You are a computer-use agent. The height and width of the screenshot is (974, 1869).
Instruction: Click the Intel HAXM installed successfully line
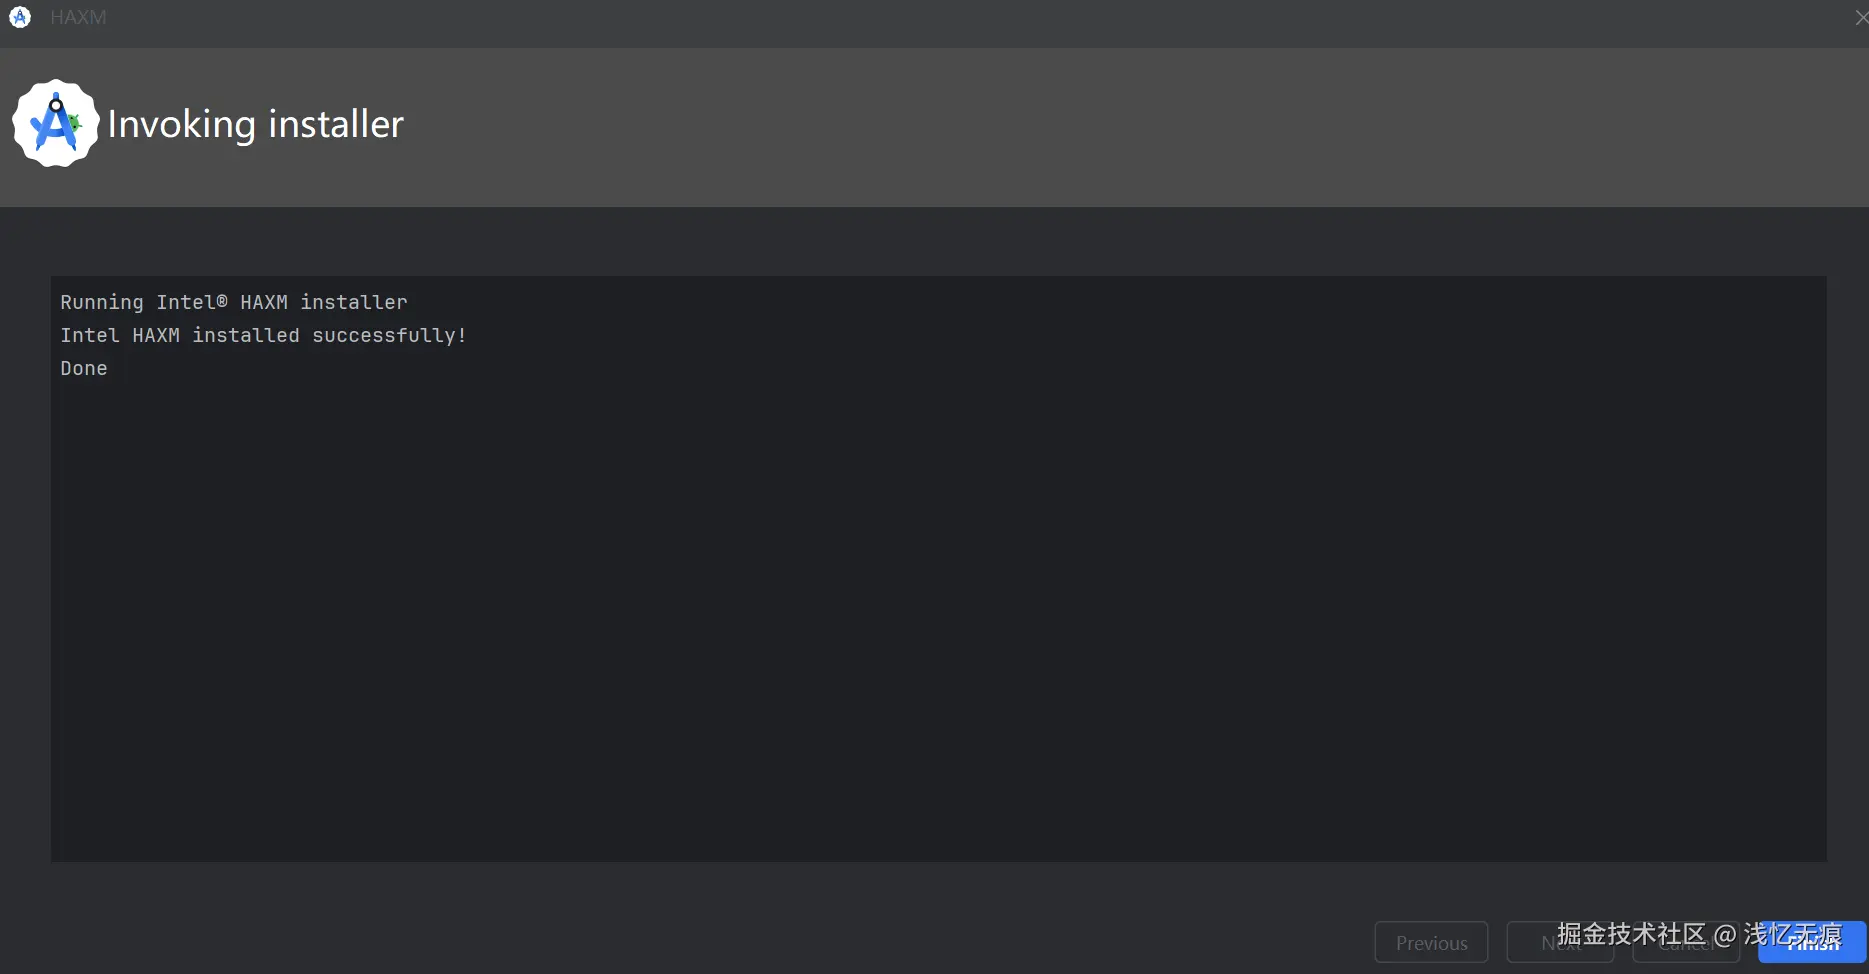tap(263, 335)
